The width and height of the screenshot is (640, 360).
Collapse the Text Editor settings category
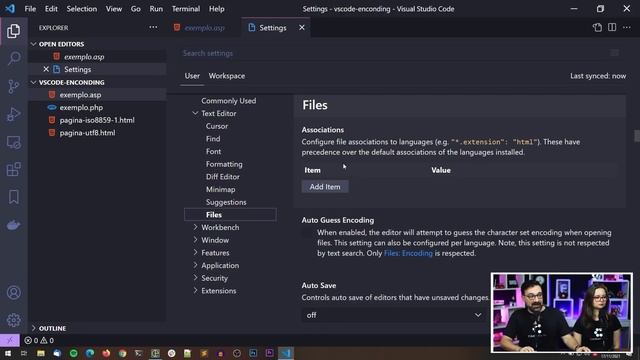click(195, 113)
